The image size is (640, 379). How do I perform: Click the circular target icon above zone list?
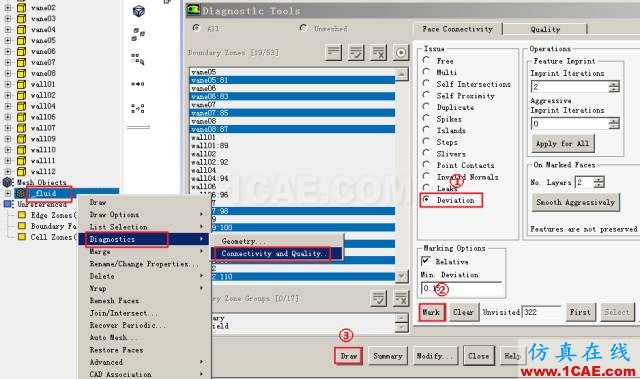point(401,53)
